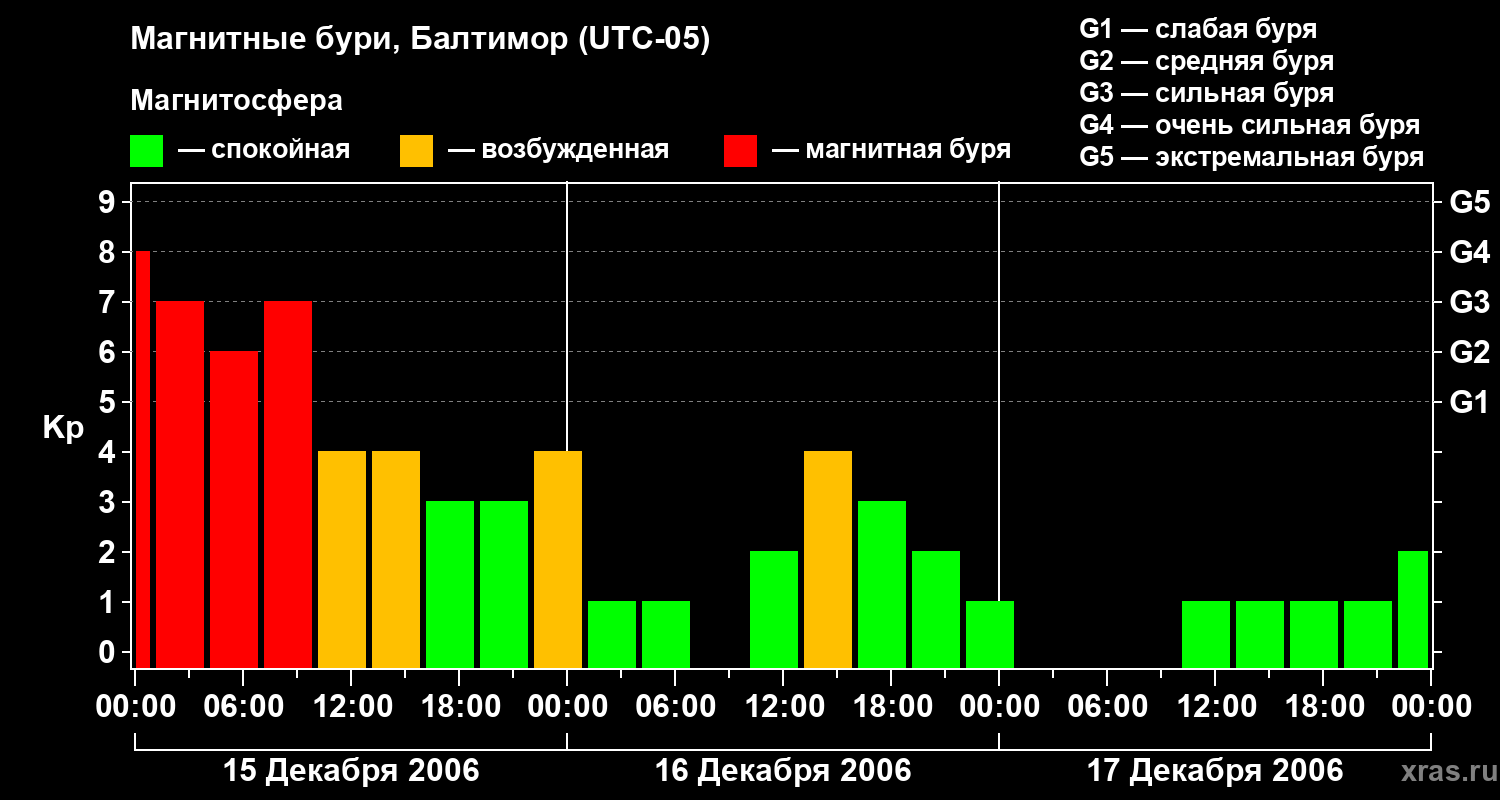
Task: Click the green Kp 3 bar on 16 December
Action: click(x=882, y=584)
